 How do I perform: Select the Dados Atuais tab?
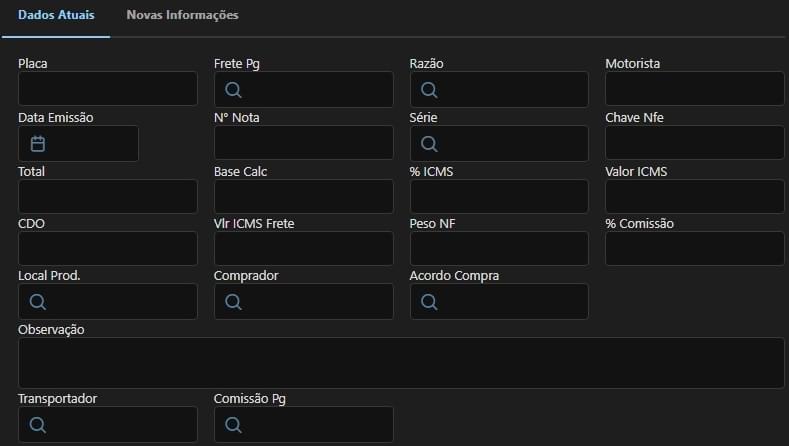(56, 16)
